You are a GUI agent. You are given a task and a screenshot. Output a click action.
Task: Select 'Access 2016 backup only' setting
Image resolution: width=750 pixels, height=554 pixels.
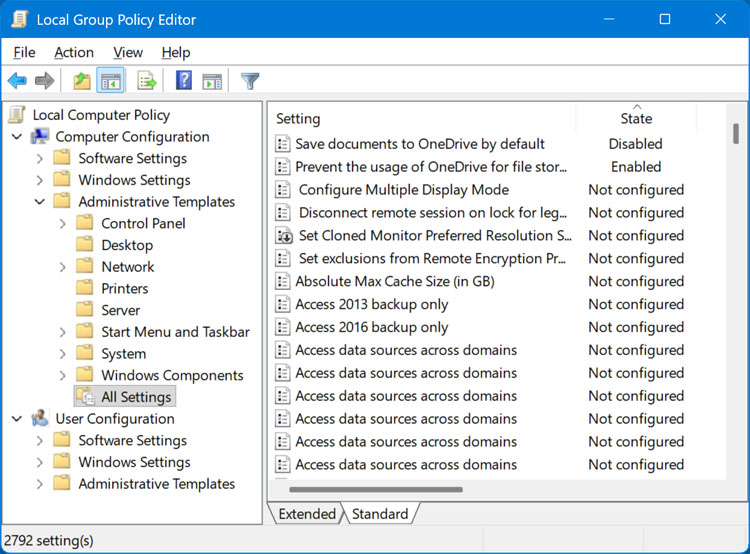coord(372,327)
